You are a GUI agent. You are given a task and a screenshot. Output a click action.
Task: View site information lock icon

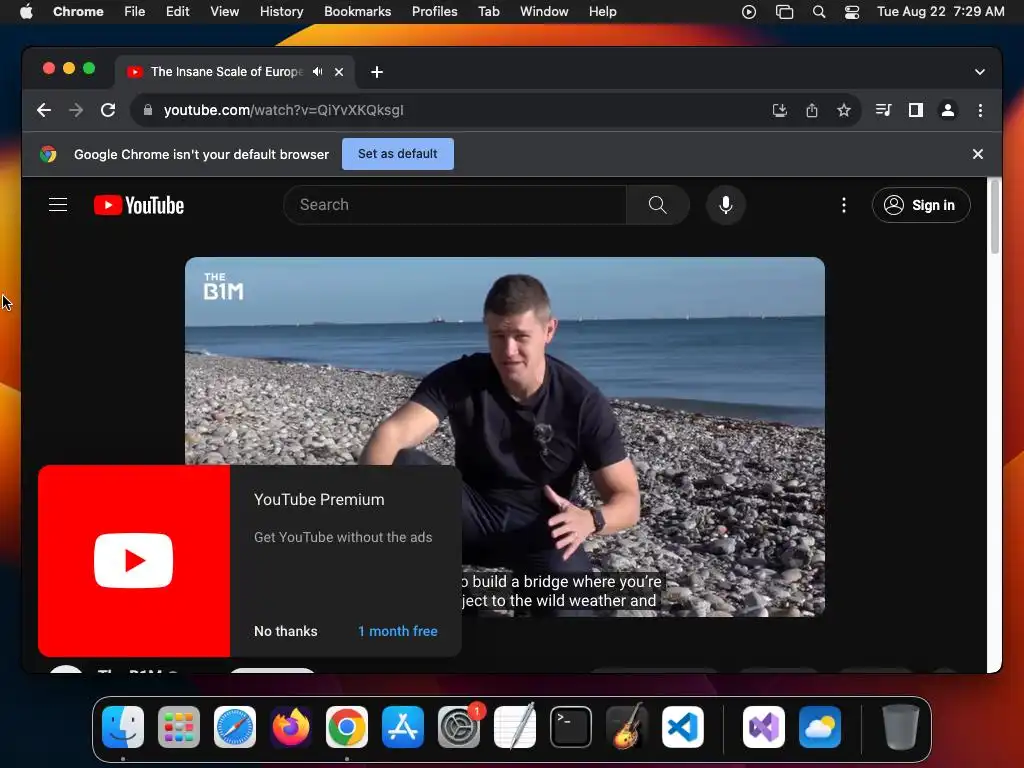(x=148, y=110)
